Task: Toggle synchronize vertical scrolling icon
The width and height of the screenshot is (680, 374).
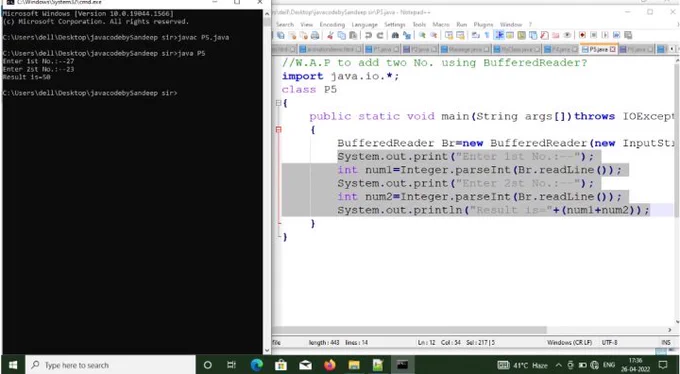Action: [449, 35]
